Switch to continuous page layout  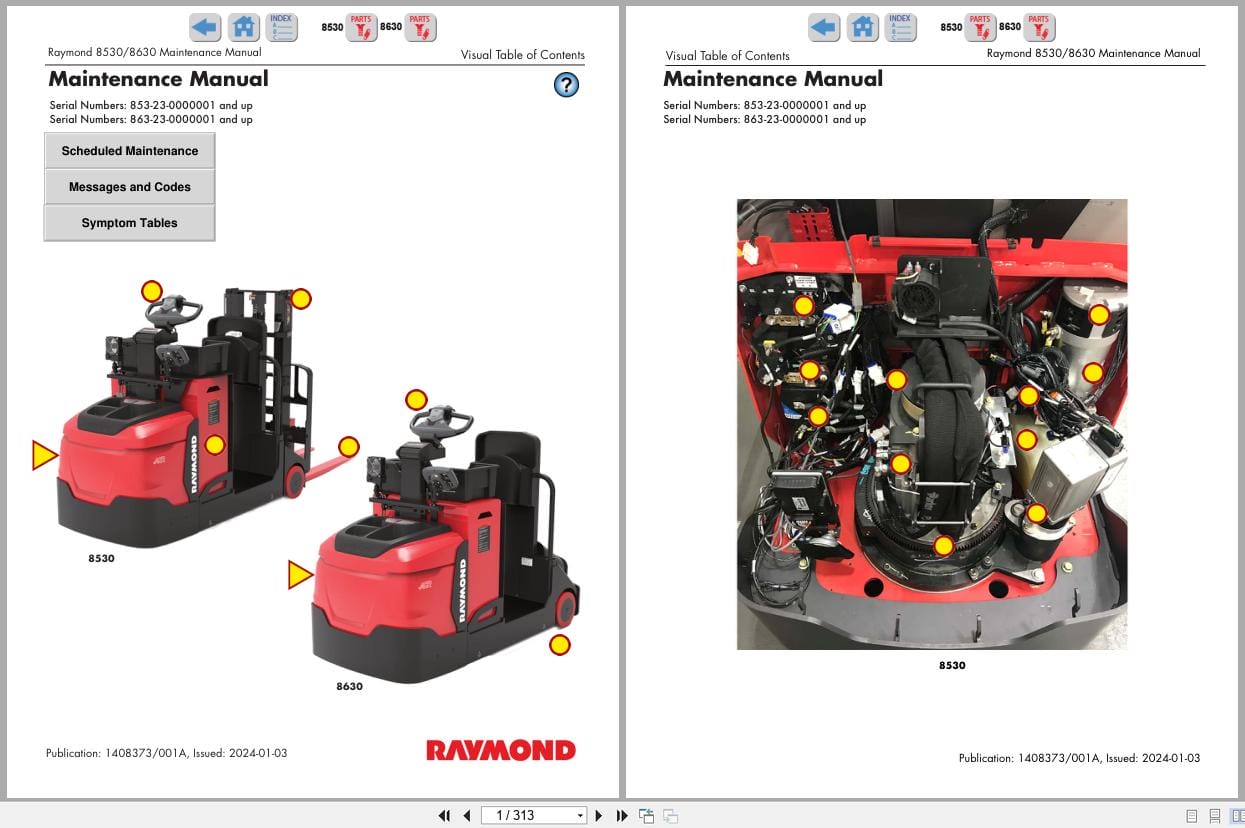(1215, 816)
